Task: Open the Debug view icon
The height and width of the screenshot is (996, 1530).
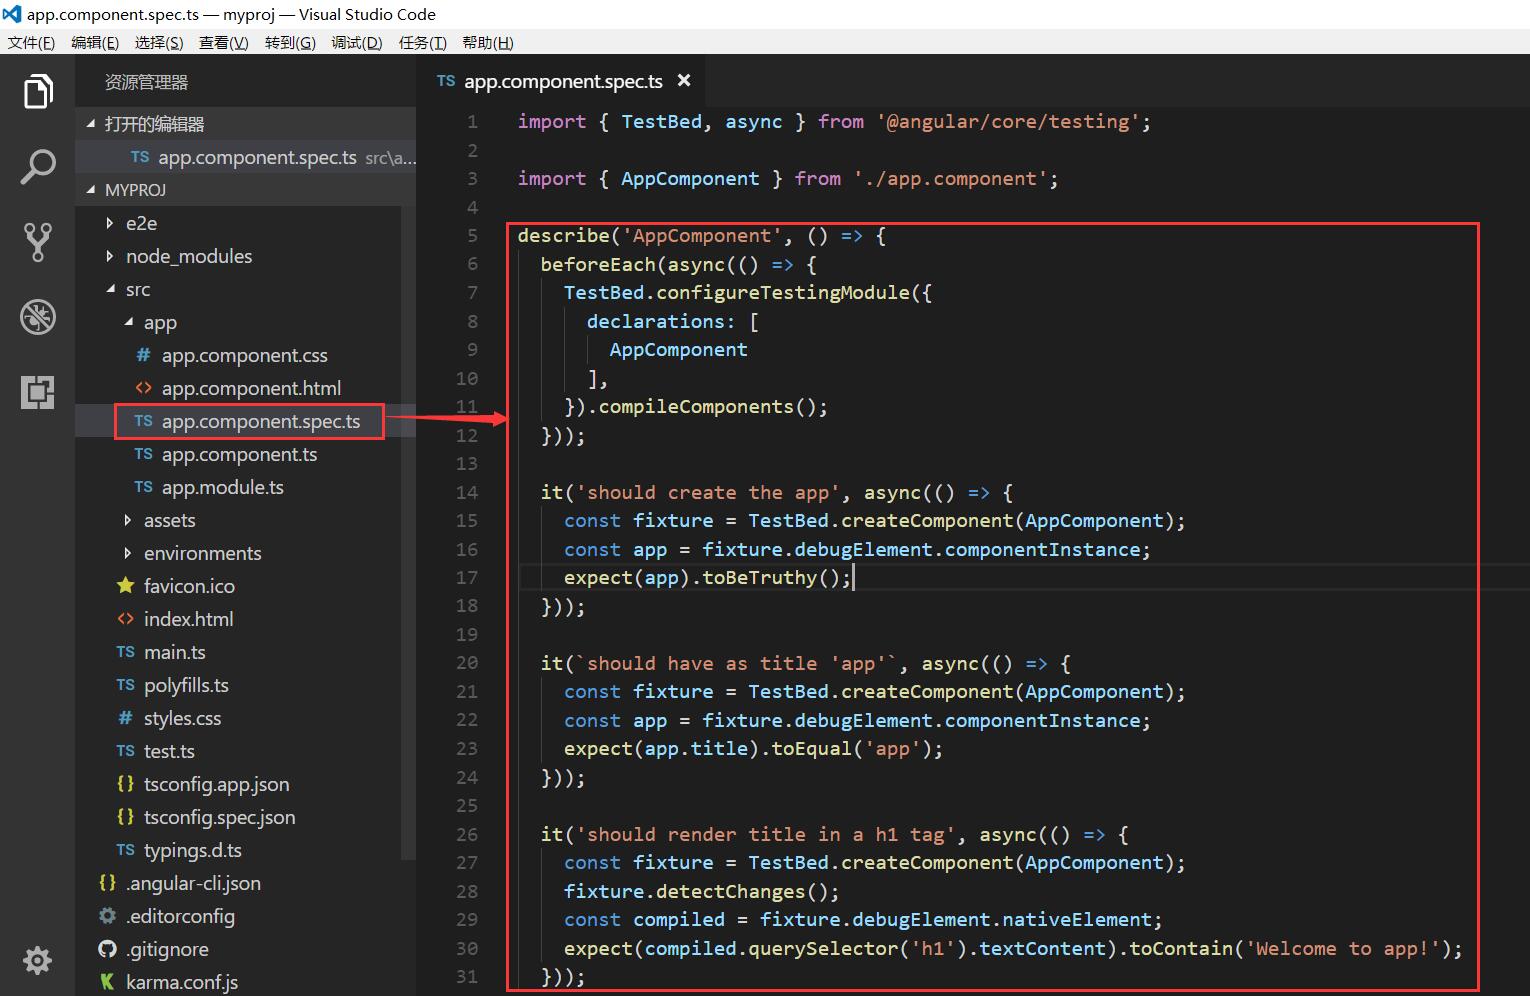Action: [38, 317]
